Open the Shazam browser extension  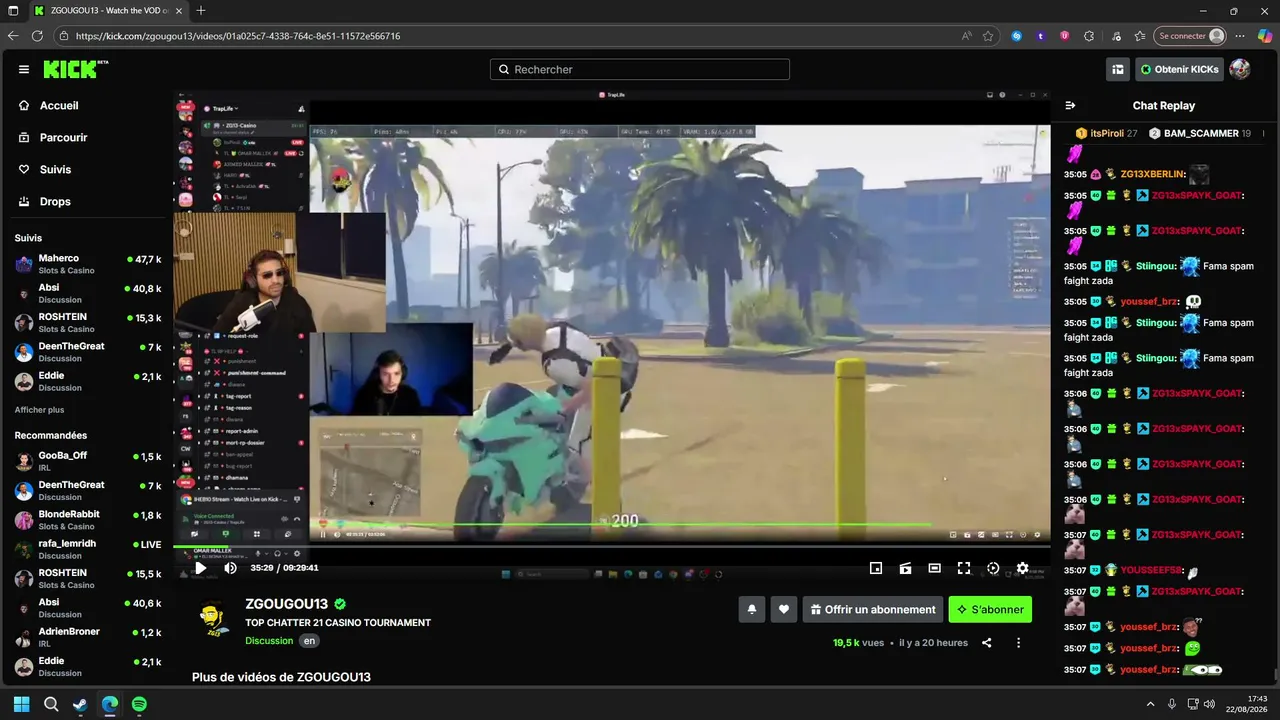point(1017,36)
